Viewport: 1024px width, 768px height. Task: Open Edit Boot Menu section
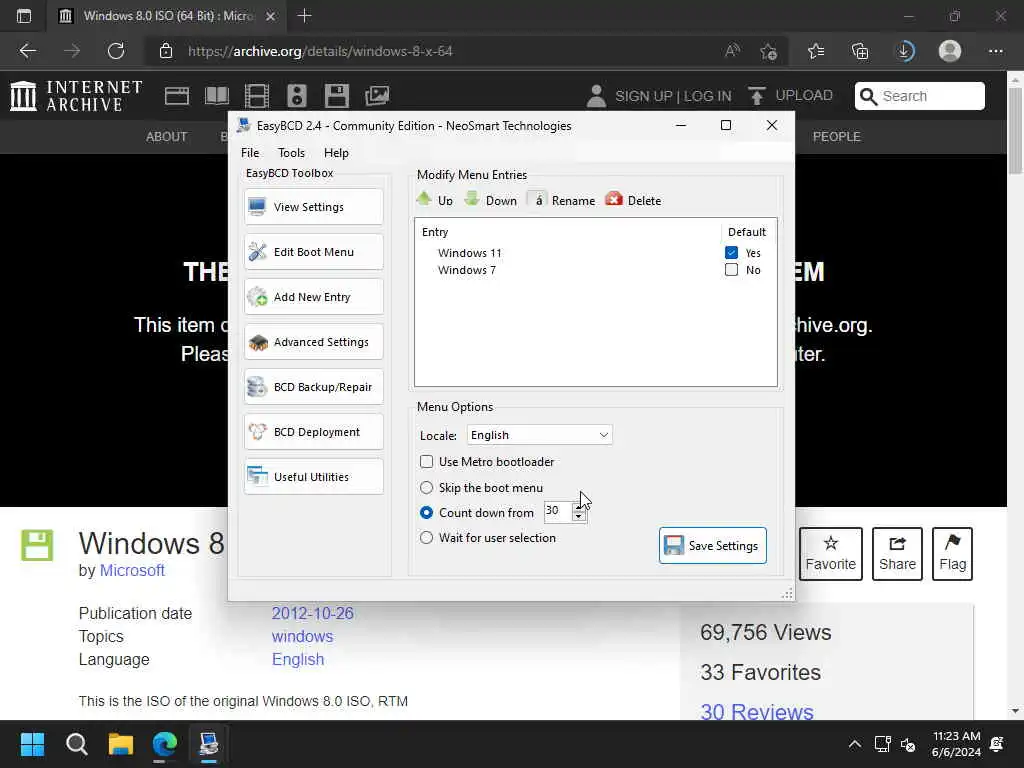coord(313,251)
